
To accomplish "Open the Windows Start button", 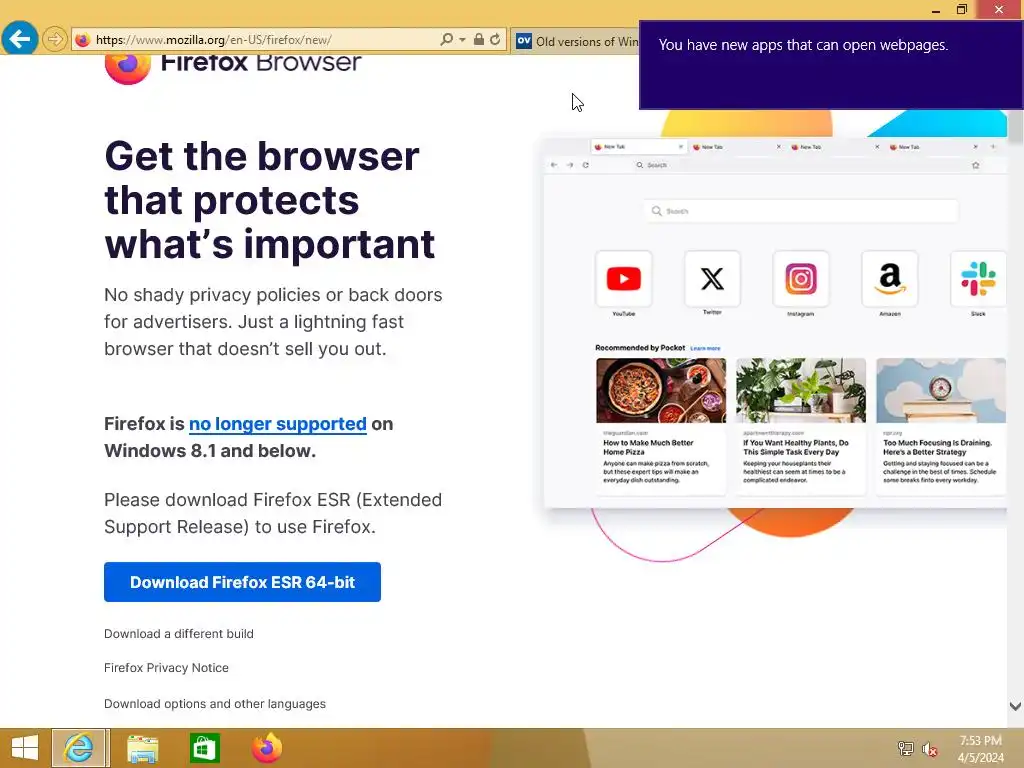I will click(x=25, y=748).
